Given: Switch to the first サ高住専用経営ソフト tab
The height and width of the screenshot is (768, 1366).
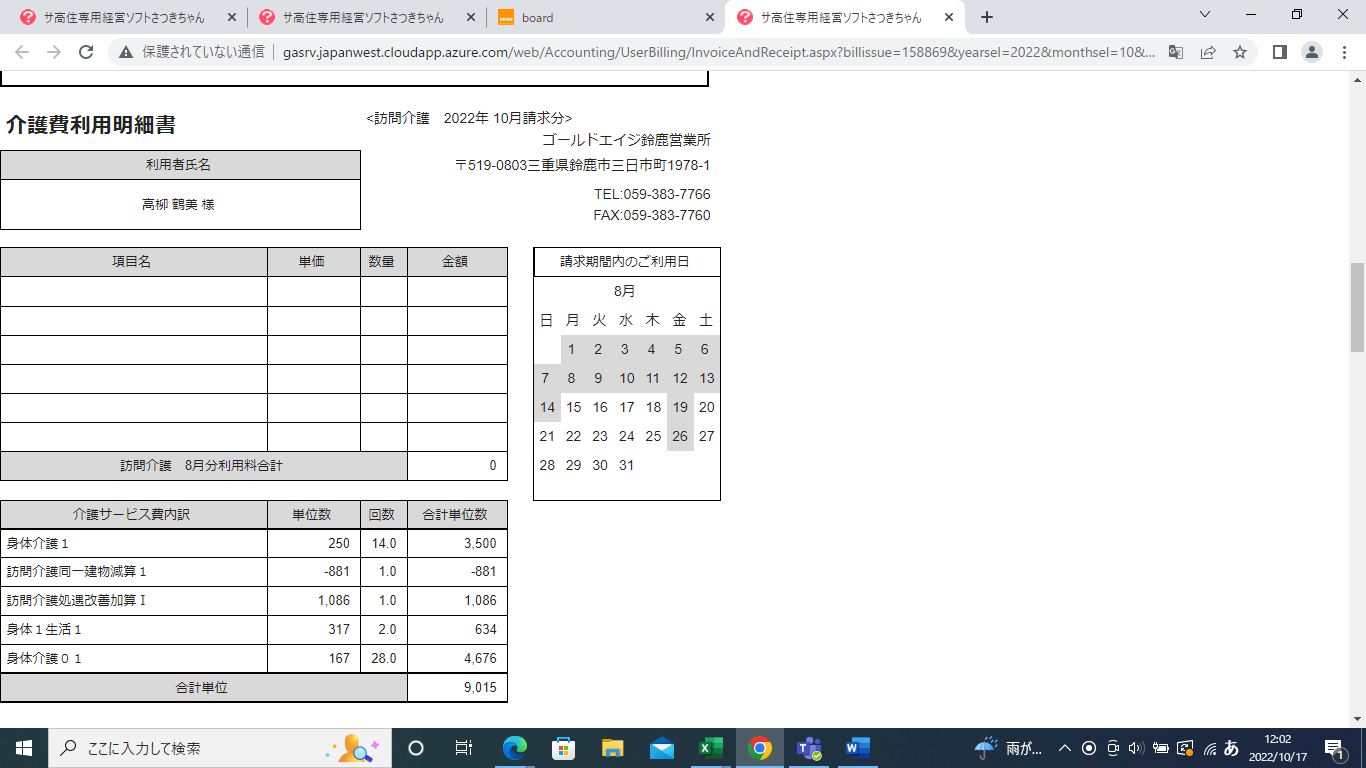Looking at the screenshot, I should tap(125, 17).
